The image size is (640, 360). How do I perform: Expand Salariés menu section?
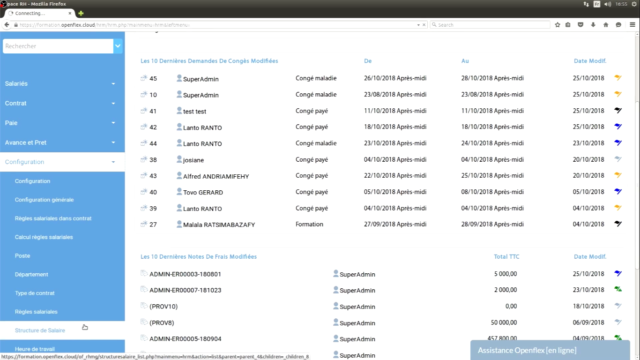click(x=62, y=84)
